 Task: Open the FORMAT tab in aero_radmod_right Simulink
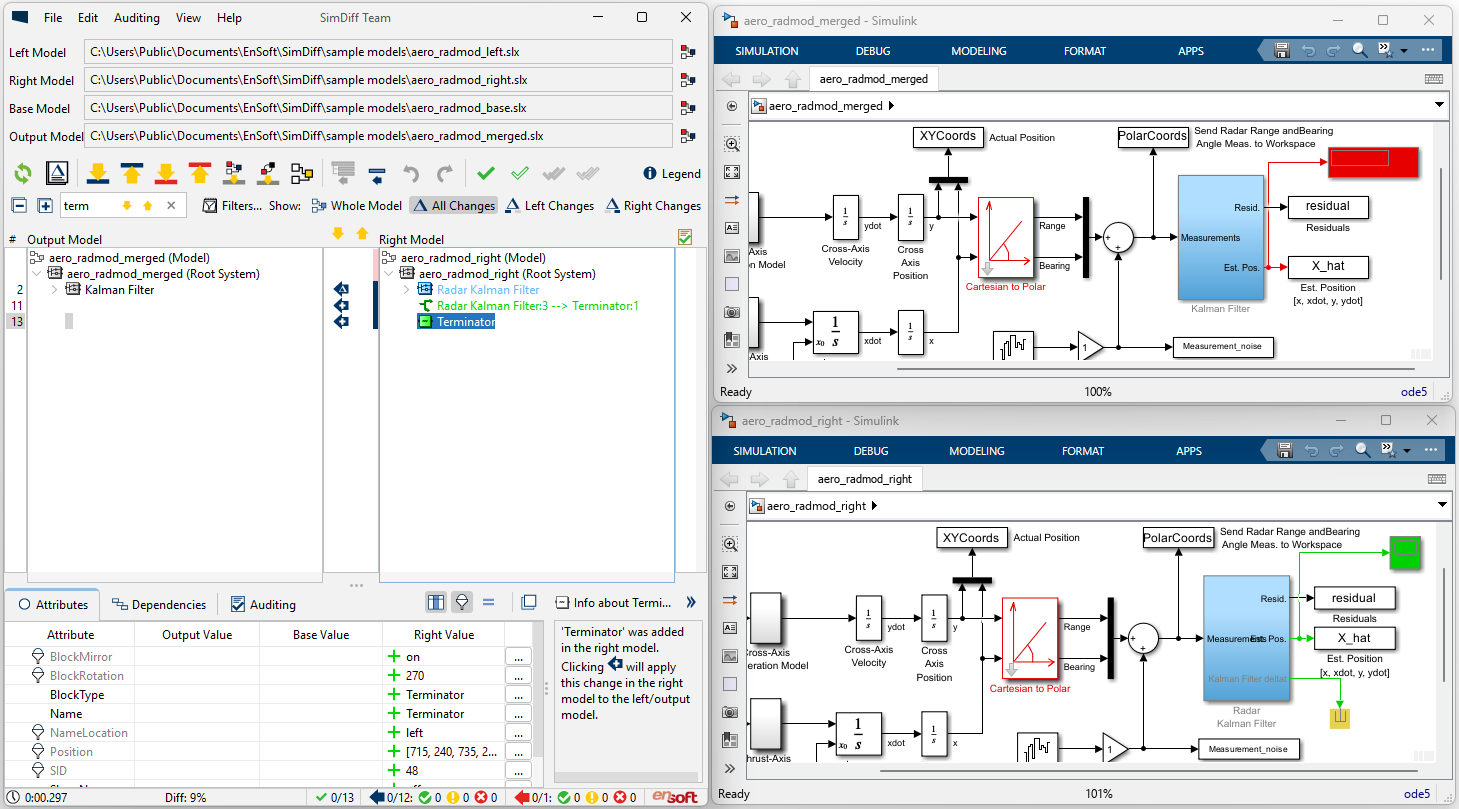tap(1083, 451)
